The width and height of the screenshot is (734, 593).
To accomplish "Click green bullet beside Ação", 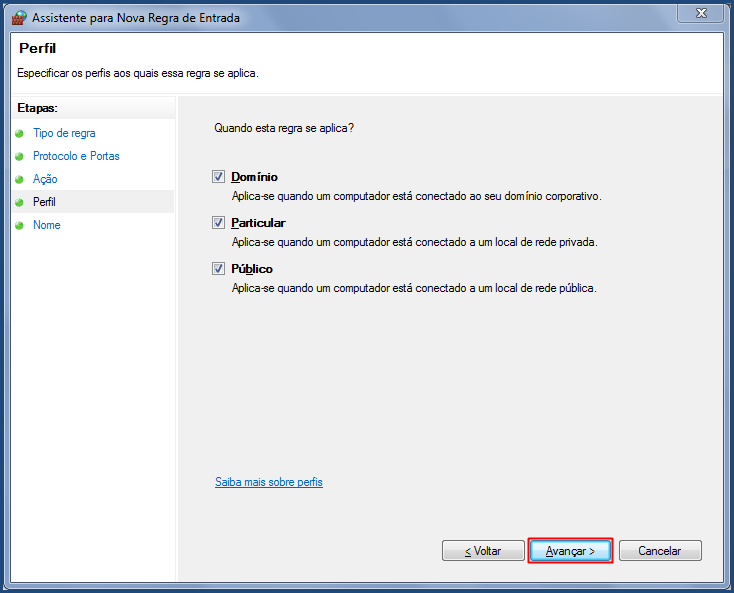I will point(19,179).
